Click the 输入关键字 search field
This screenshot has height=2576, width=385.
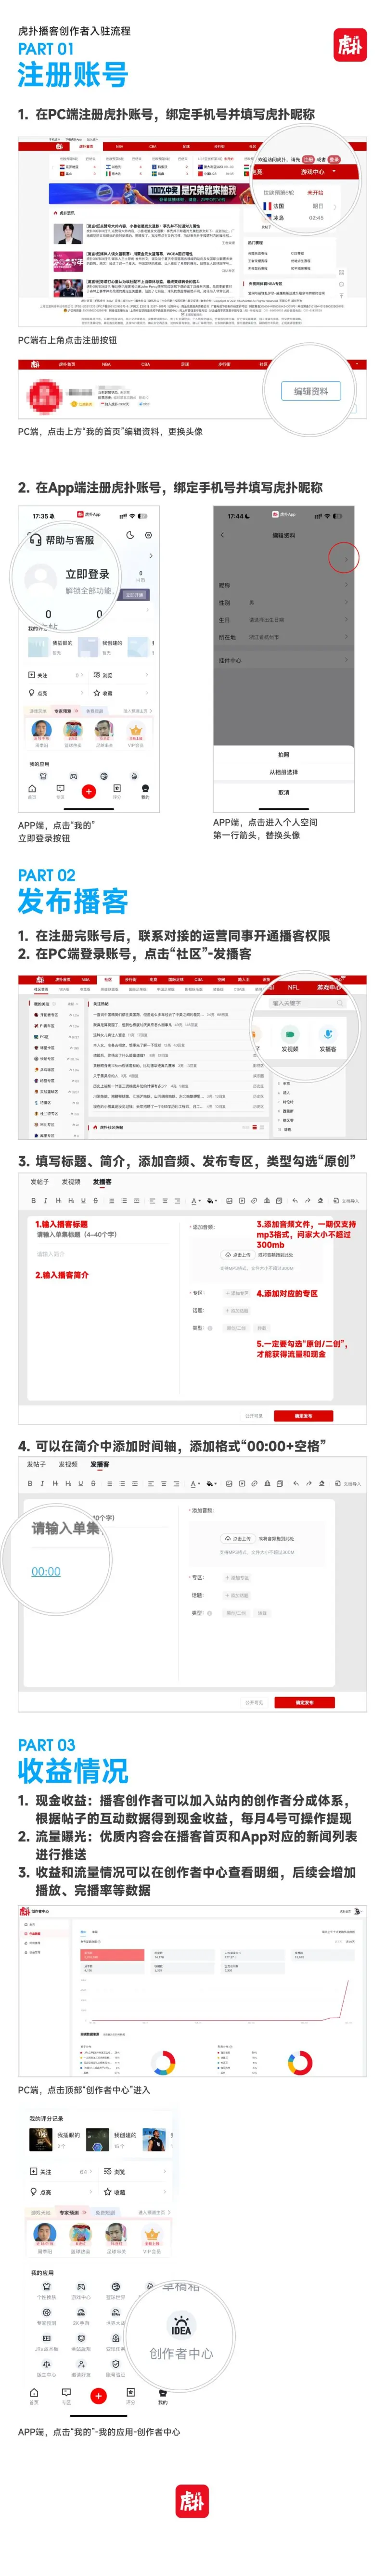308,1002
